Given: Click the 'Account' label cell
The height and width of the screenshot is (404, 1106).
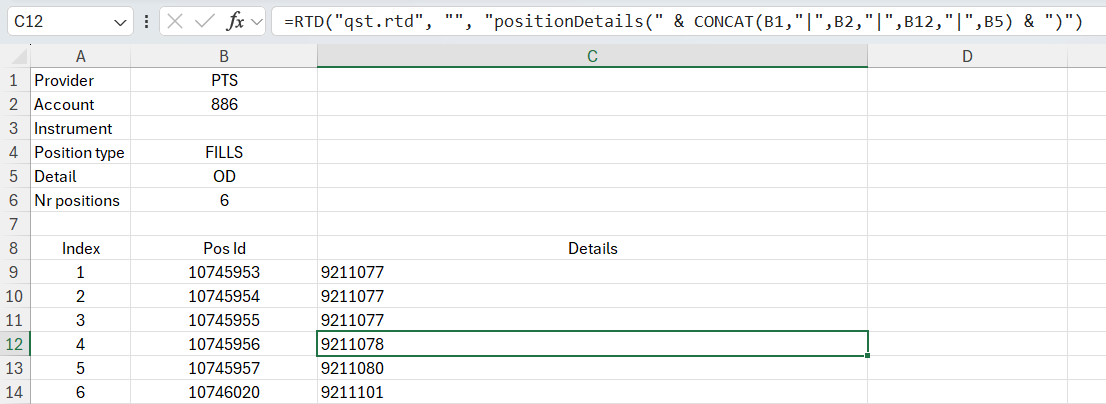Looking at the screenshot, I should [x=80, y=104].
